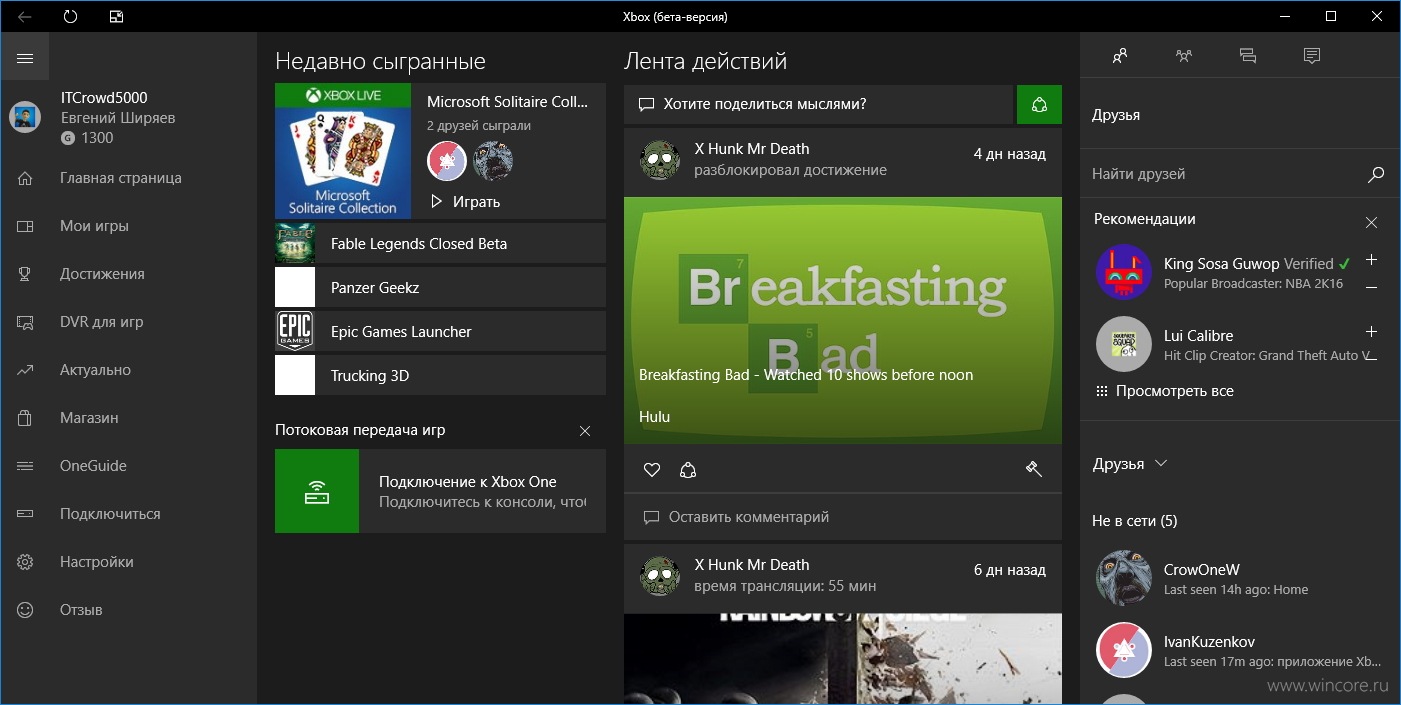The height and width of the screenshot is (705, 1401).
Task: Open Epic Games Launcher entry
Action: pos(440,331)
